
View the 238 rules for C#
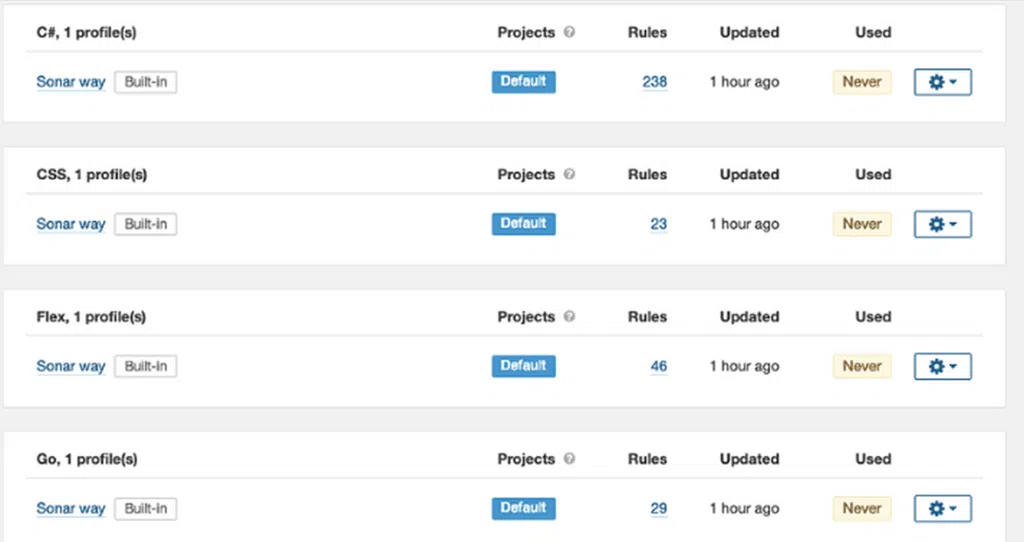click(x=654, y=82)
